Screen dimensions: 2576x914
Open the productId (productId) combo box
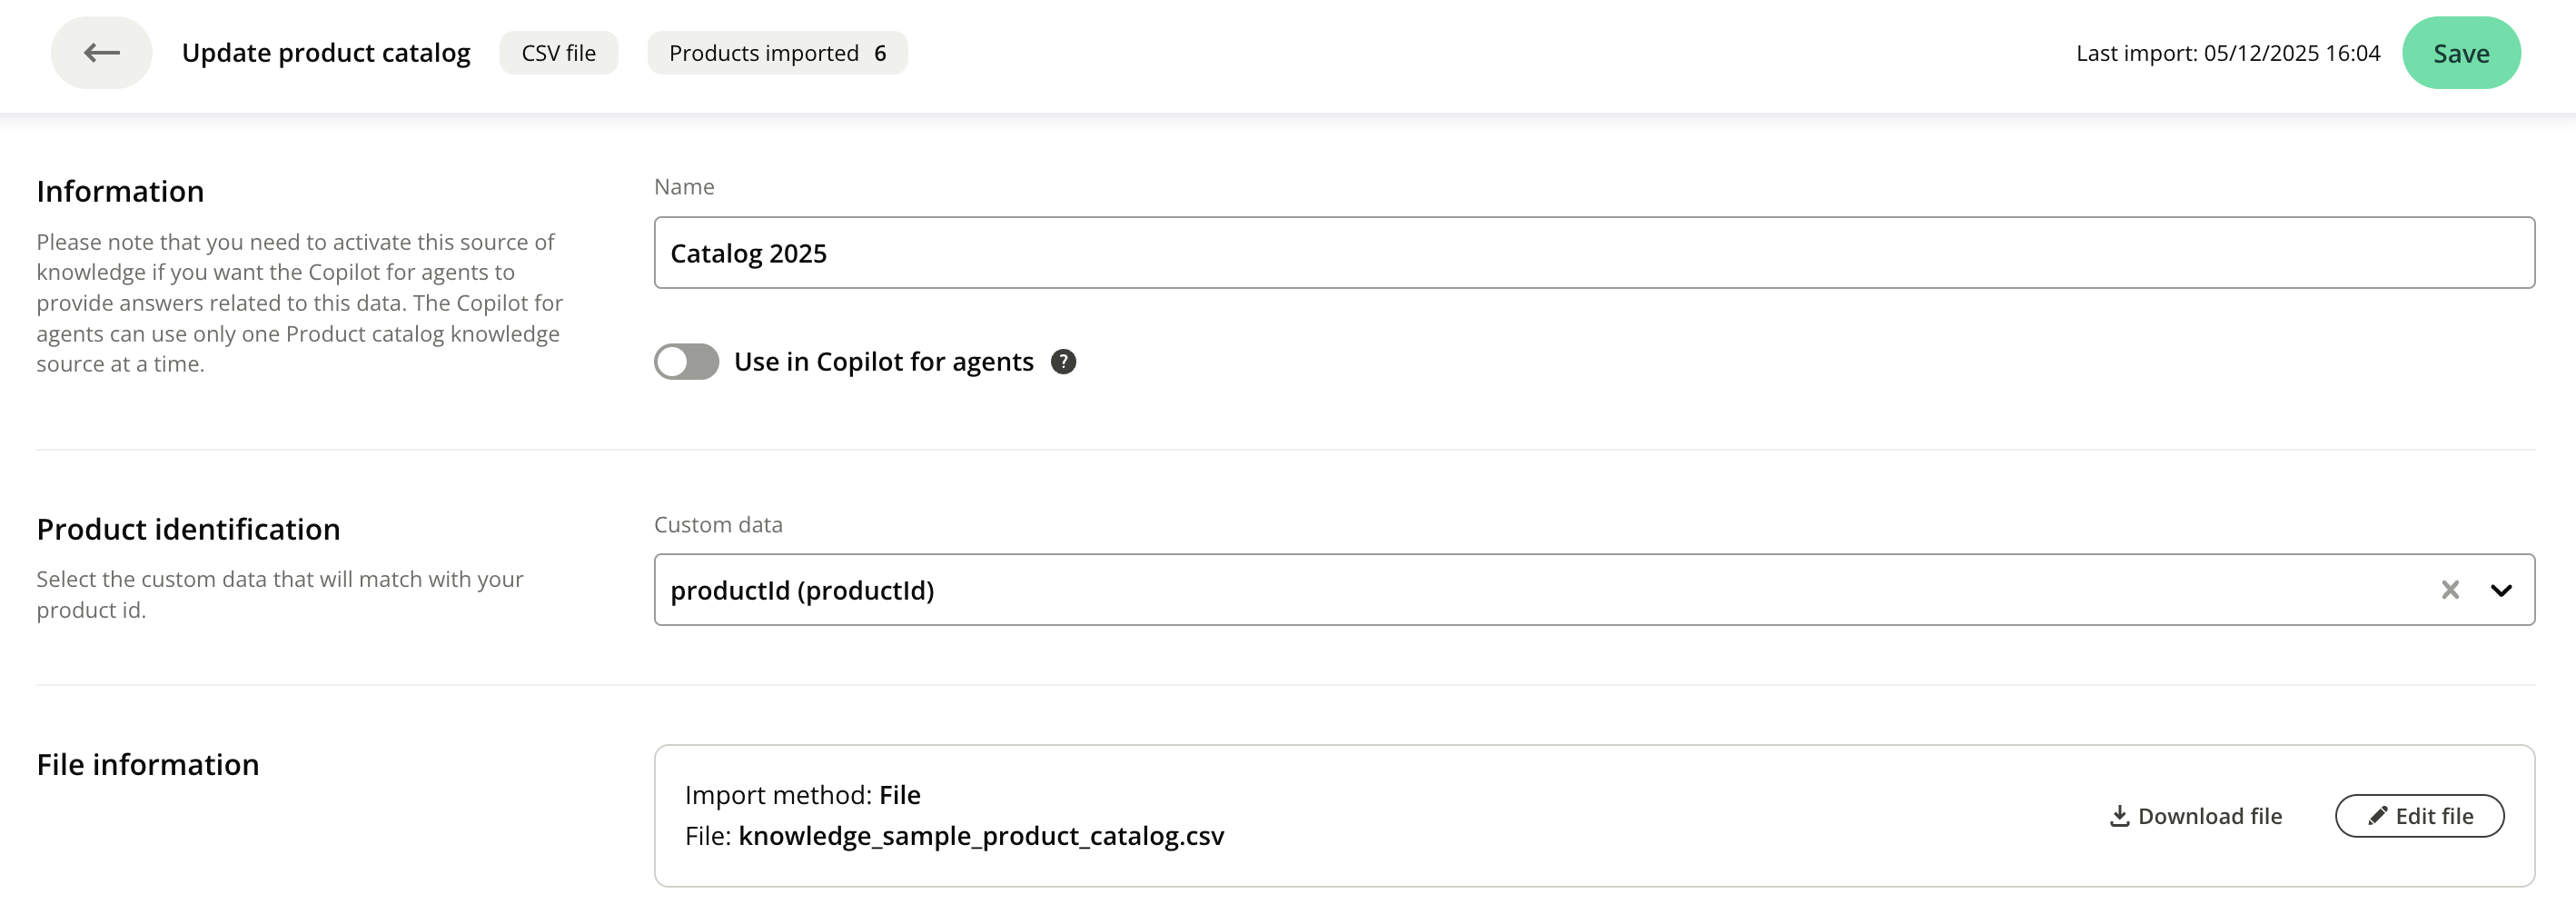pos(1500,590)
